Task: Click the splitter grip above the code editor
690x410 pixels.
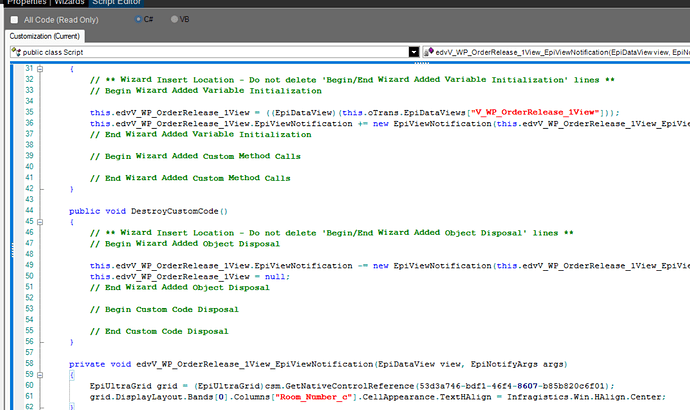Action: click(422, 63)
